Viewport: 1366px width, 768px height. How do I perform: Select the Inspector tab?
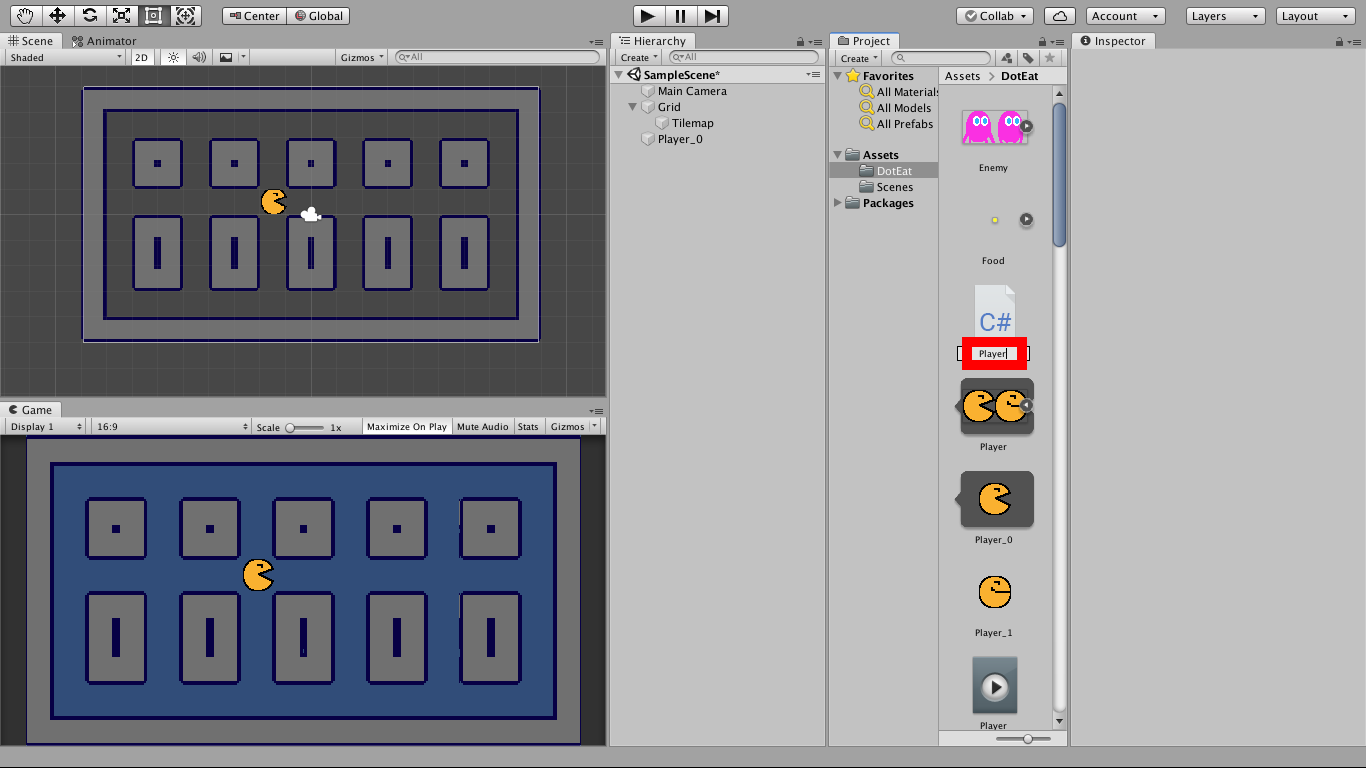coord(1113,41)
